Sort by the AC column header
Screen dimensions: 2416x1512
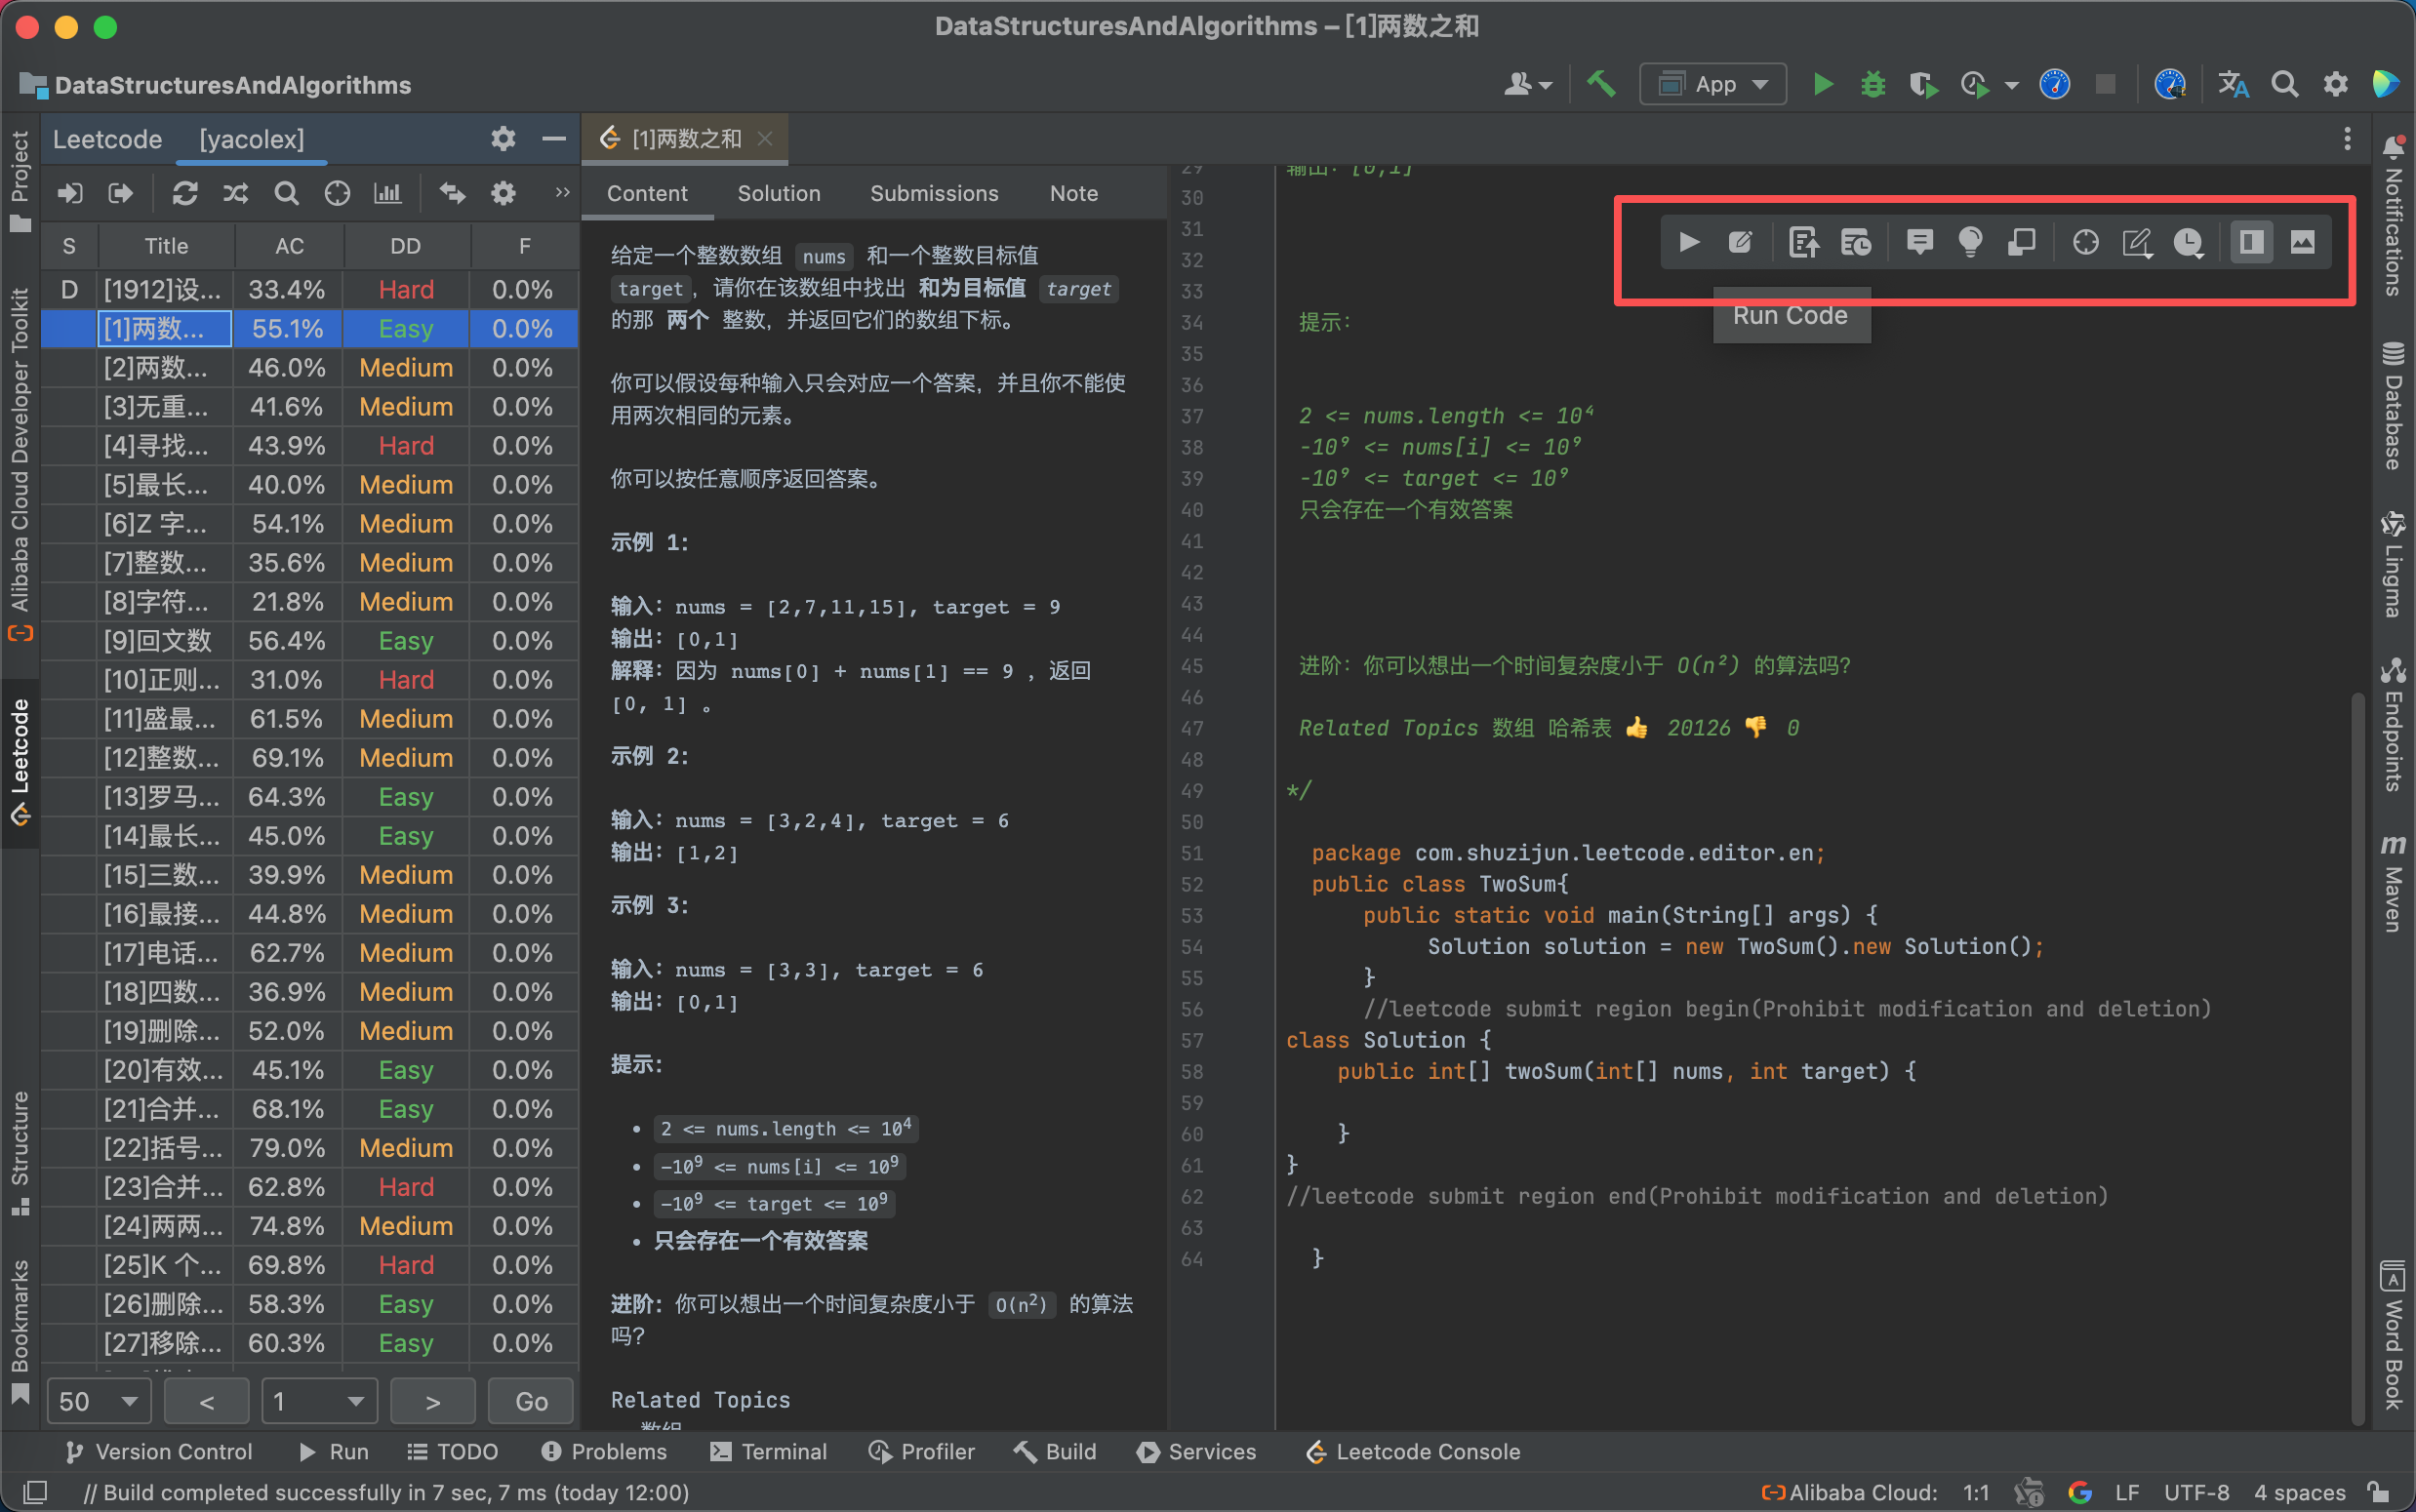(x=289, y=246)
